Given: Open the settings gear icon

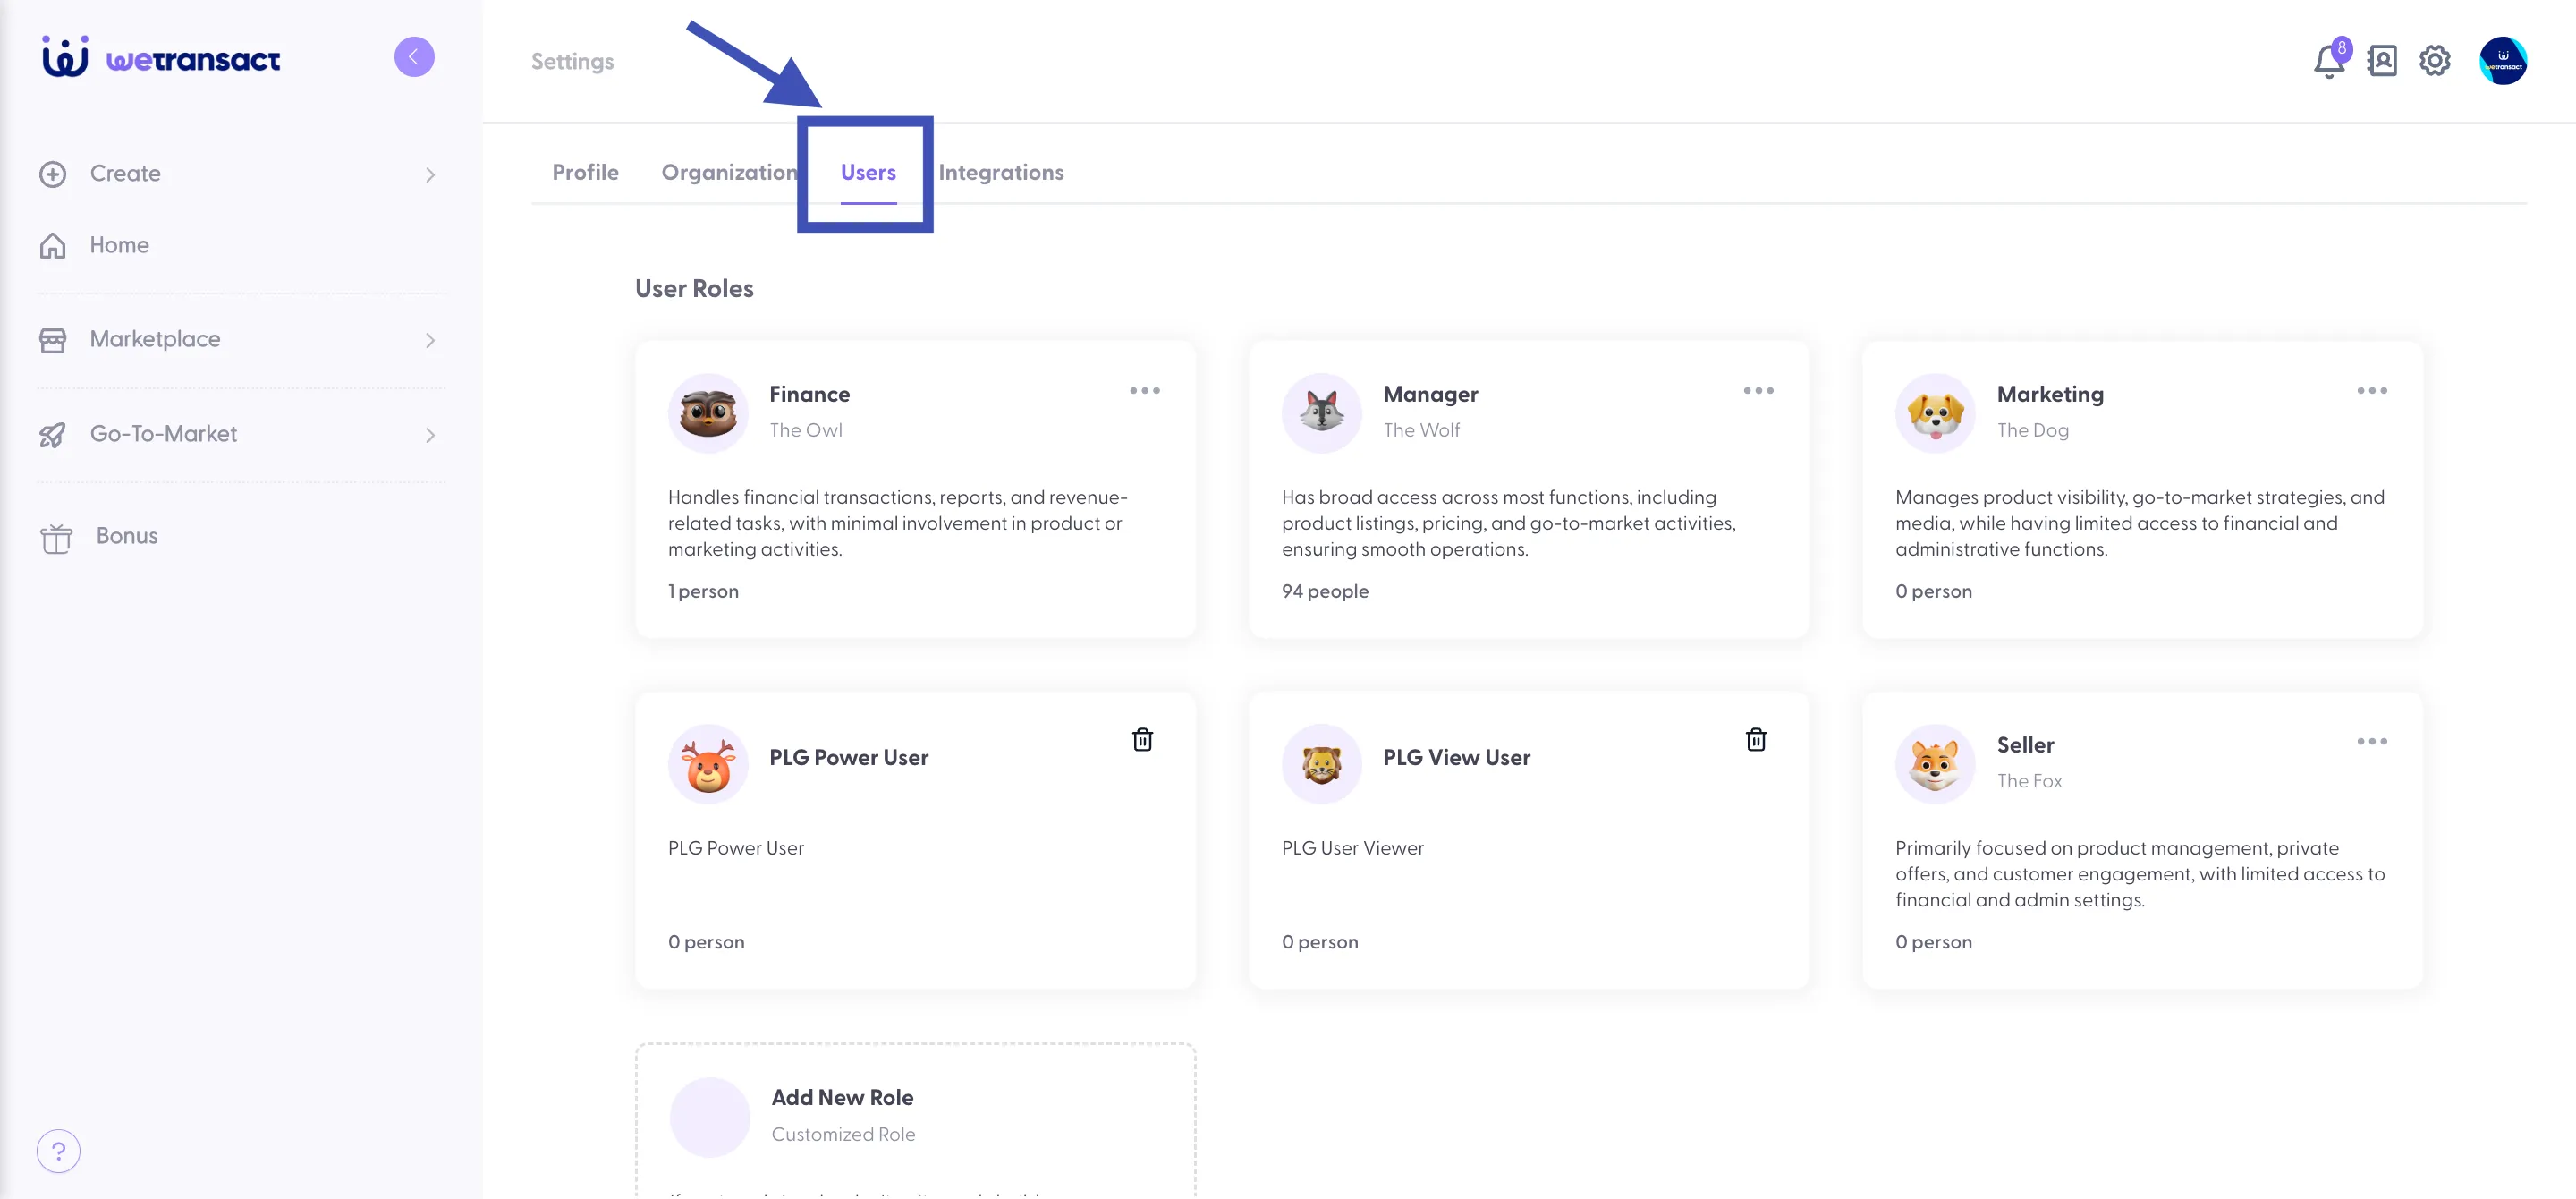Looking at the screenshot, I should click(x=2434, y=61).
